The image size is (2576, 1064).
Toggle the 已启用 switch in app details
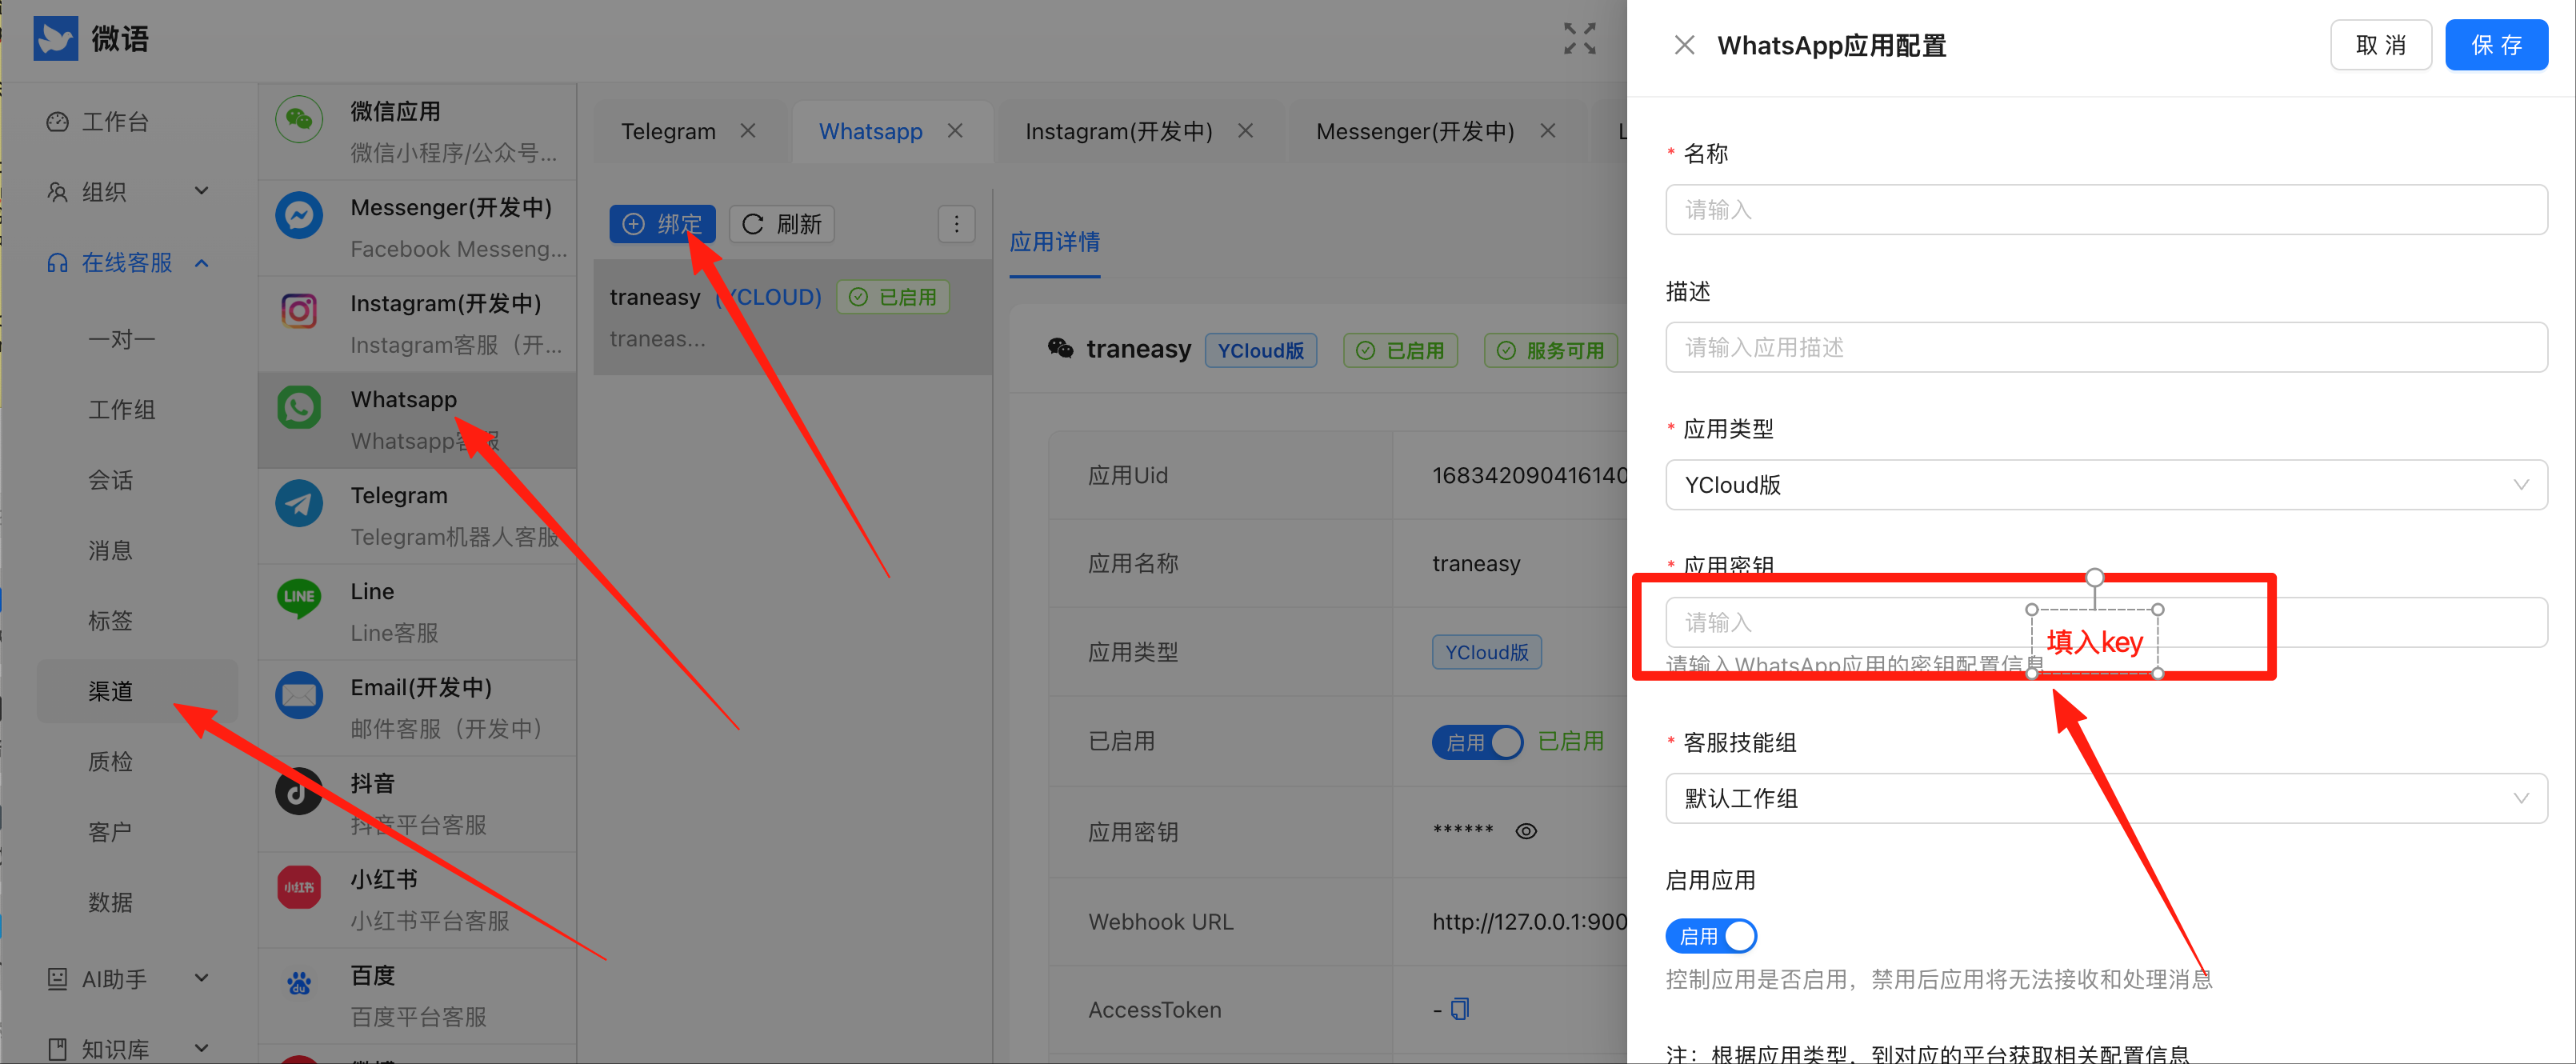coord(1477,742)
